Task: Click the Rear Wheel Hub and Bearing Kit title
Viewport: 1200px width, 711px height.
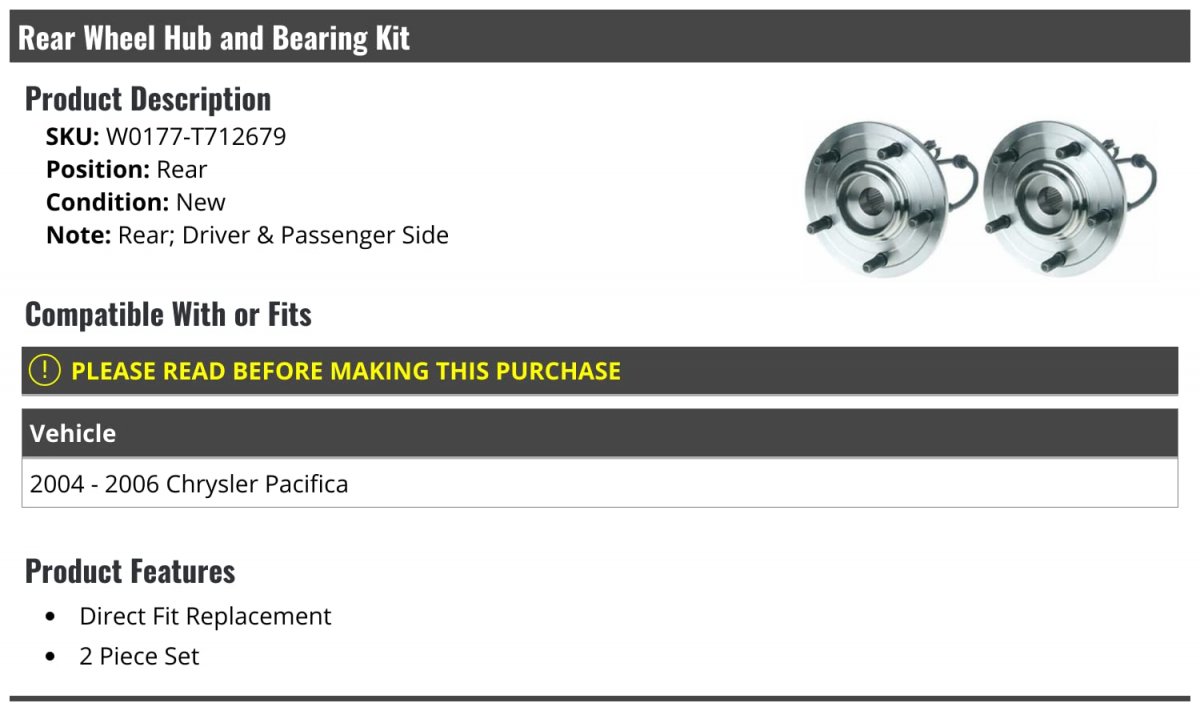Action: click(215, 38)
